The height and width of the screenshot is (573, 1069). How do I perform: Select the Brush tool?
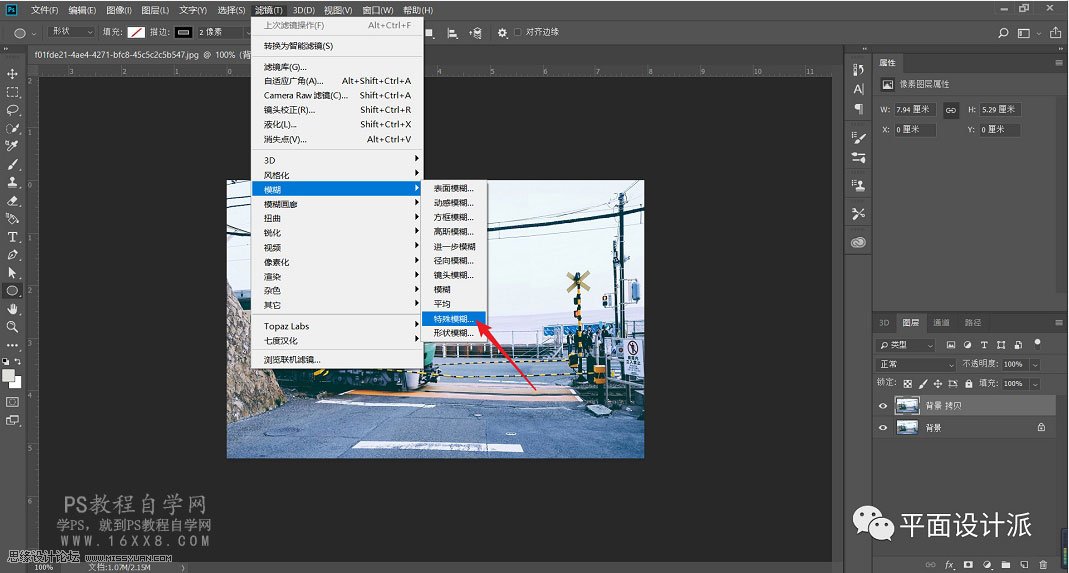(x=12, y=164)
